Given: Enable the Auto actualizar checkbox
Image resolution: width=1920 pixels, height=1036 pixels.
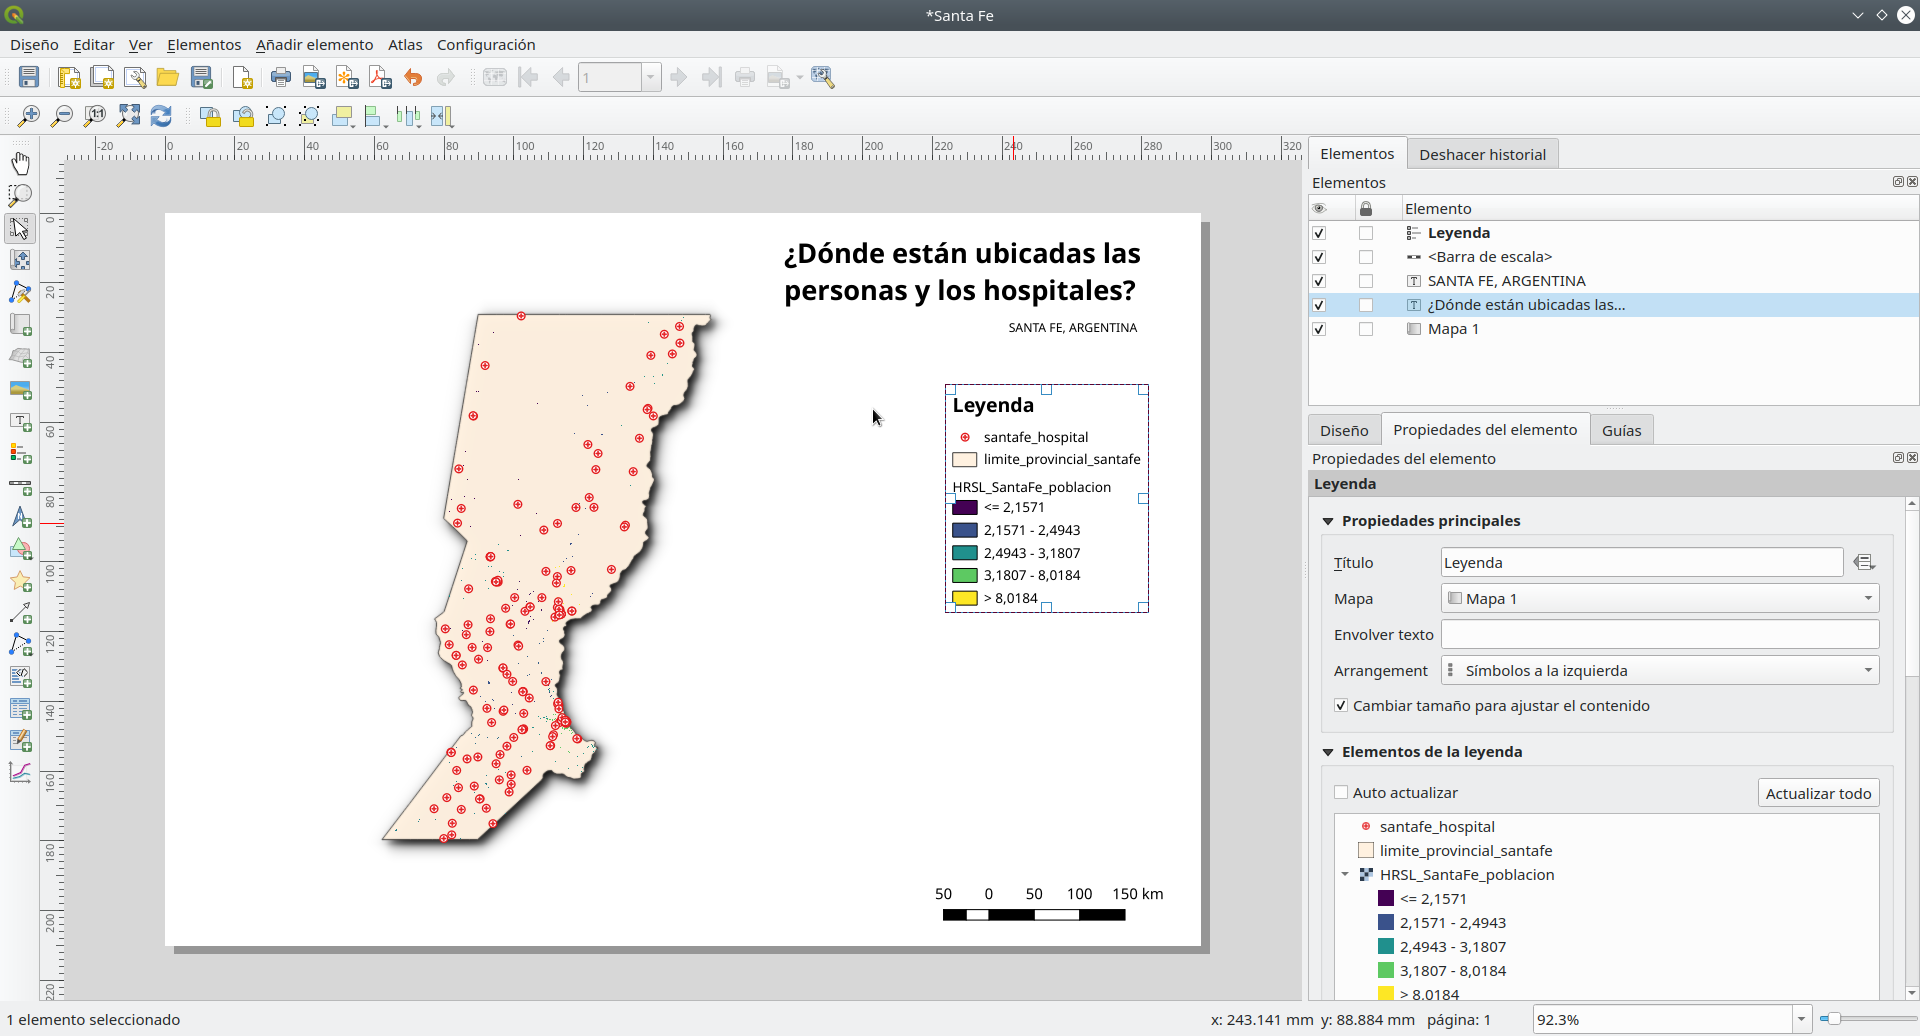Looking at the screenshot, I should coord(1341,793).
